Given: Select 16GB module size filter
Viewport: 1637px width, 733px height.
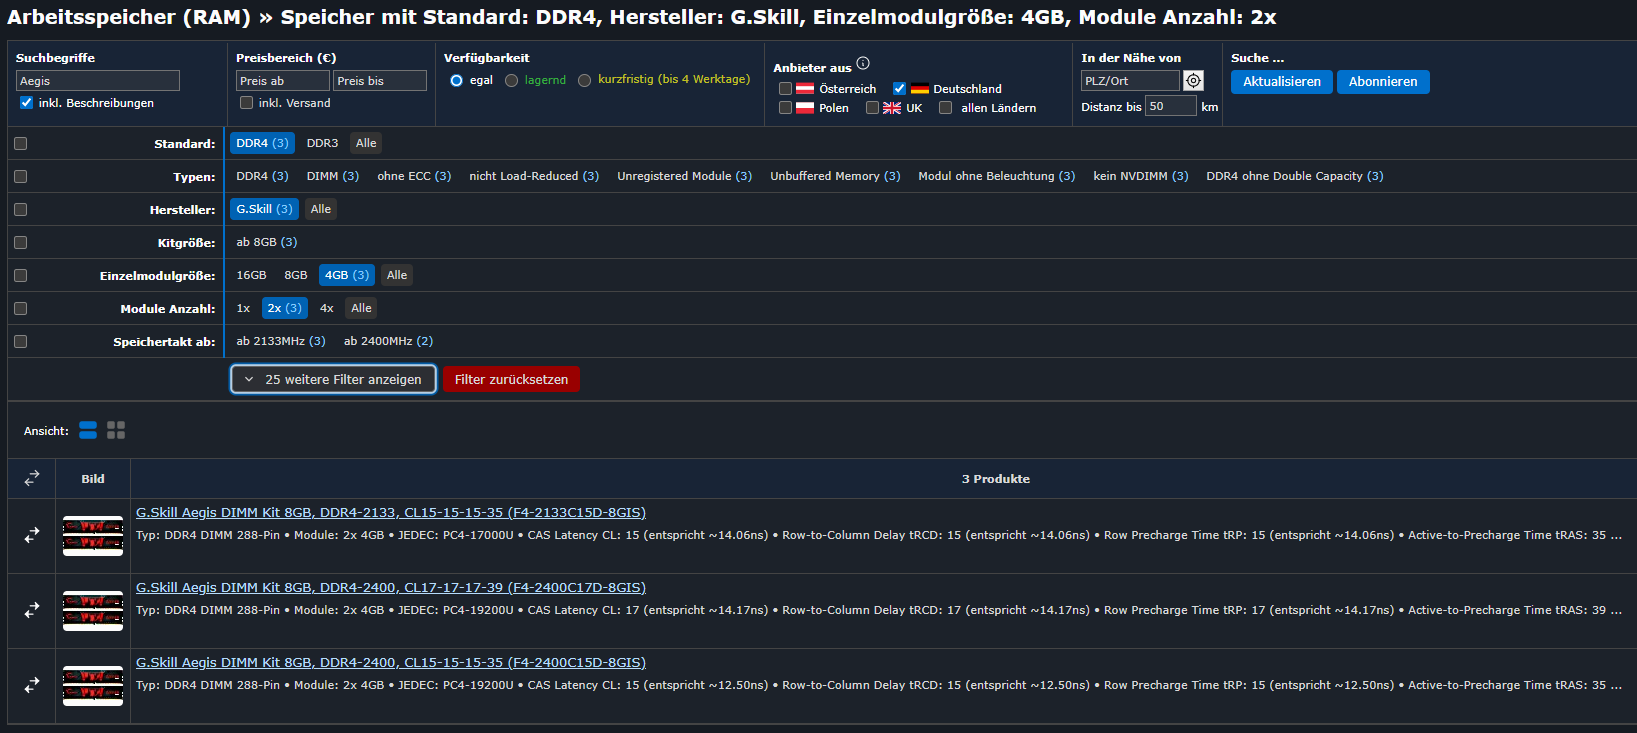Looking at the screenshot, I should coord(251,275).
